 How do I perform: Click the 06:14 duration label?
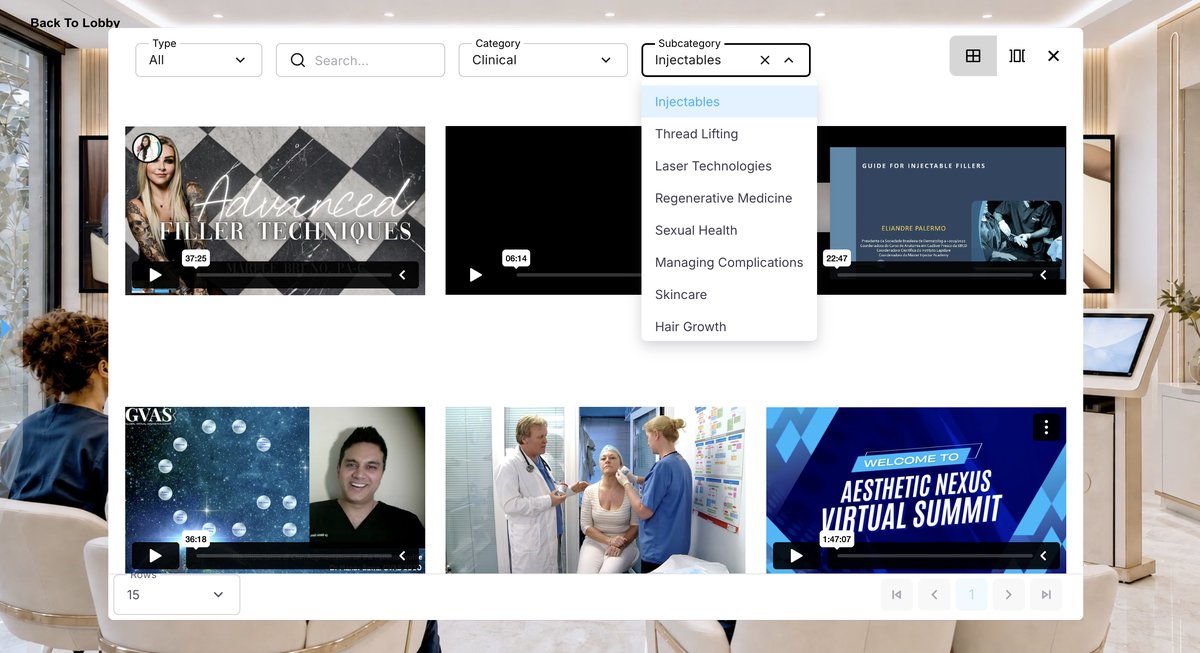coord(516,258)
